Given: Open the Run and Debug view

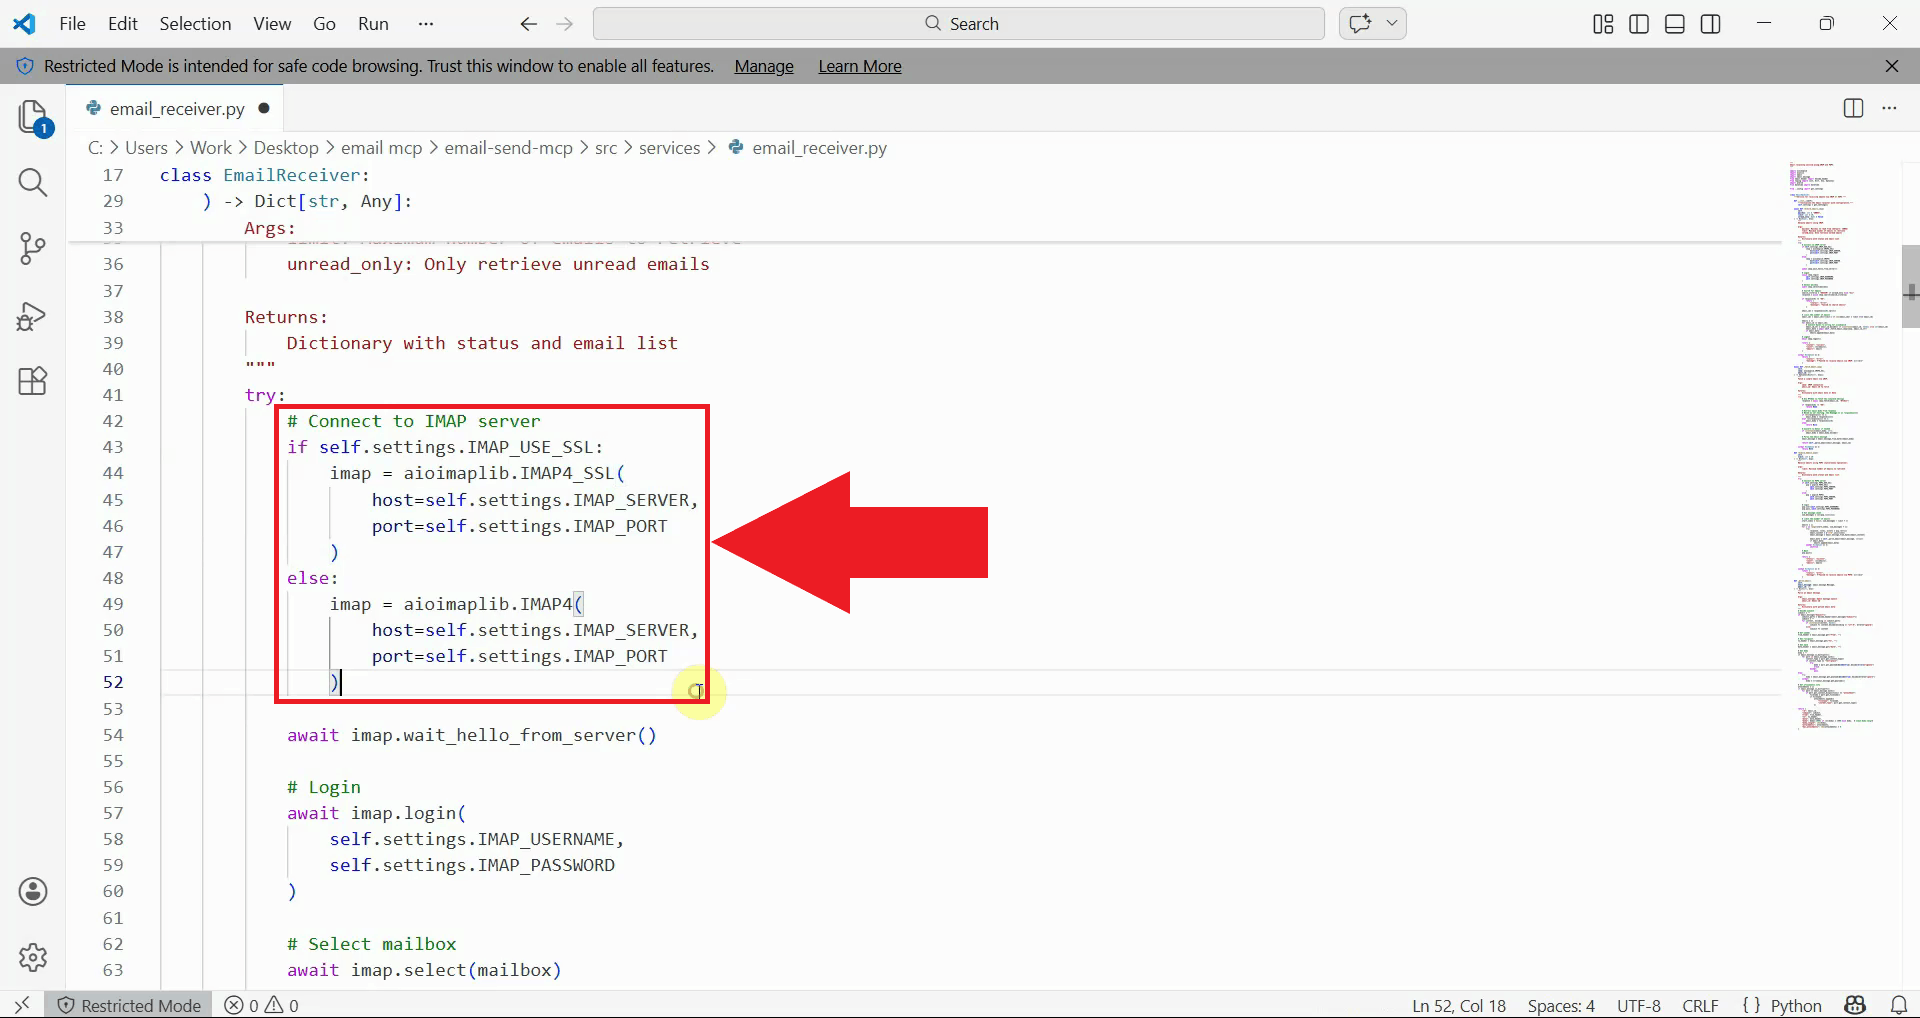Looking at the screenshot, I should 33,316.
